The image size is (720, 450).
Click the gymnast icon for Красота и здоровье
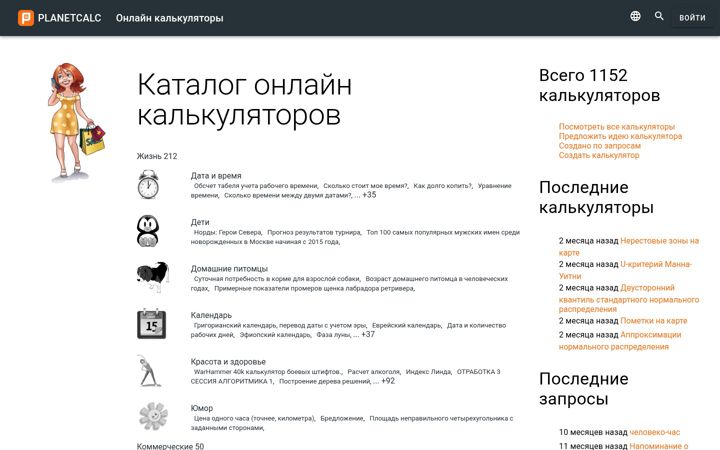click(149, 370)
